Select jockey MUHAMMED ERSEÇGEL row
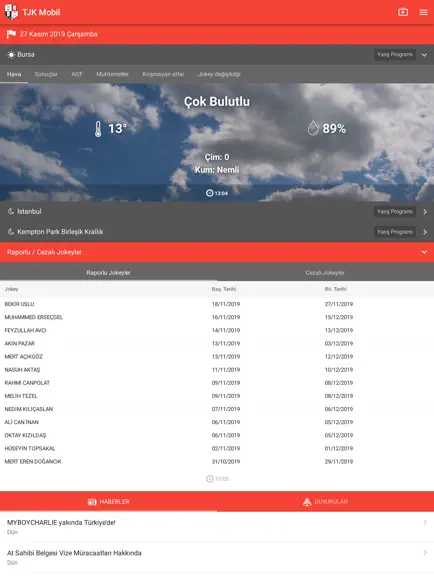434x579 pixels. pyautogui.click(x=217, y=317)
